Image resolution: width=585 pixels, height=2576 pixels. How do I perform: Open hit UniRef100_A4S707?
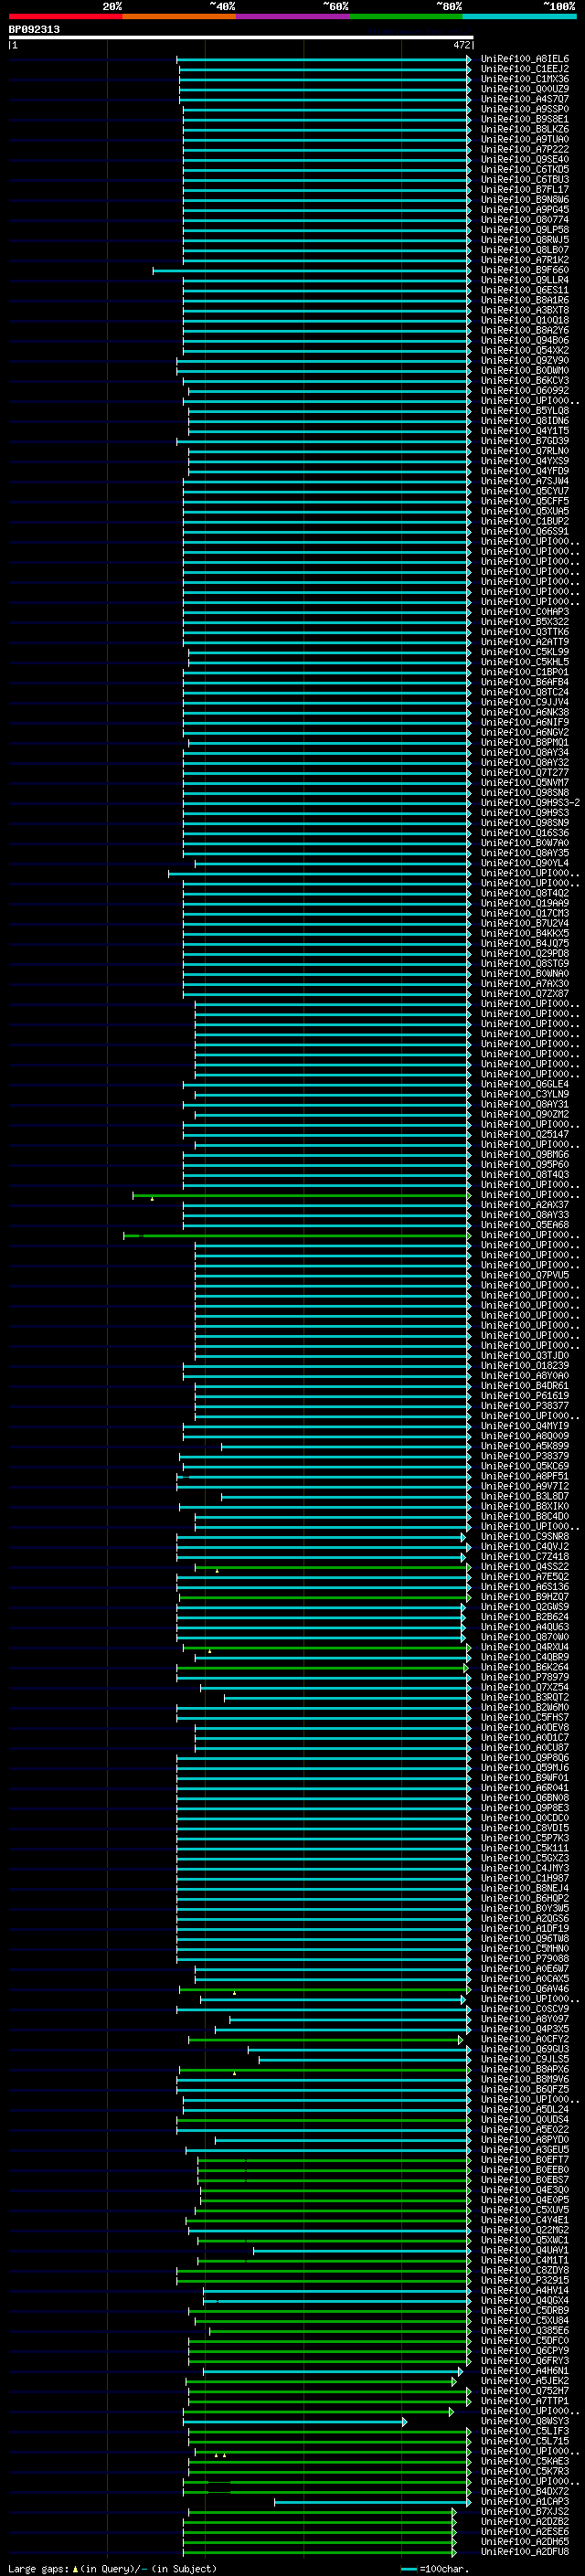[x=524, y=99]
